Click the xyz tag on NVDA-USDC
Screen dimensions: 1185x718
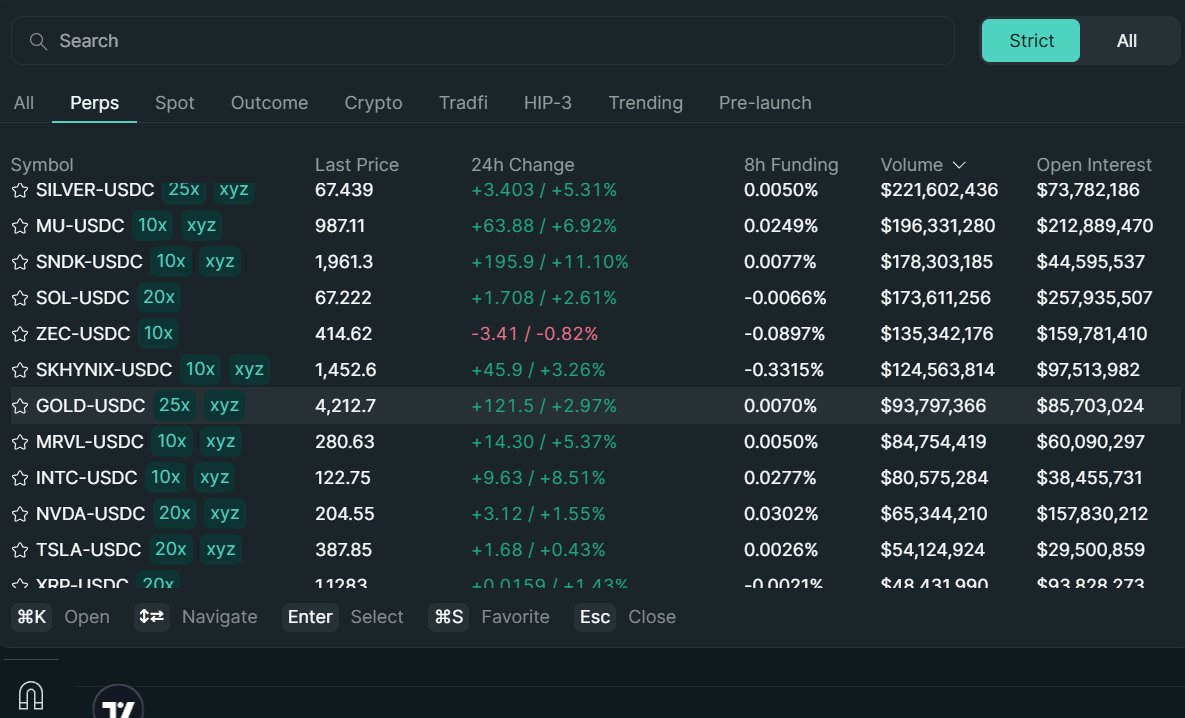[224, 514]
